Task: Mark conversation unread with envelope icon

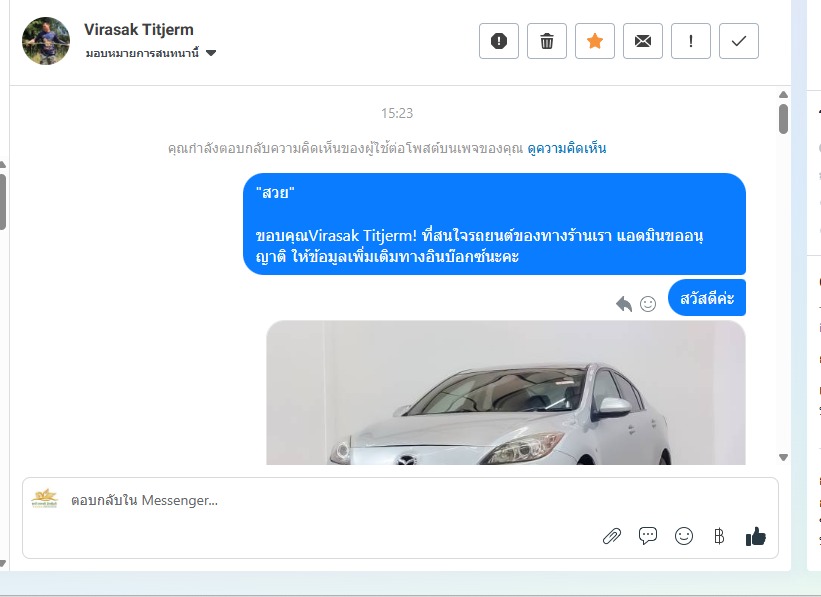Action: (642, 41)
